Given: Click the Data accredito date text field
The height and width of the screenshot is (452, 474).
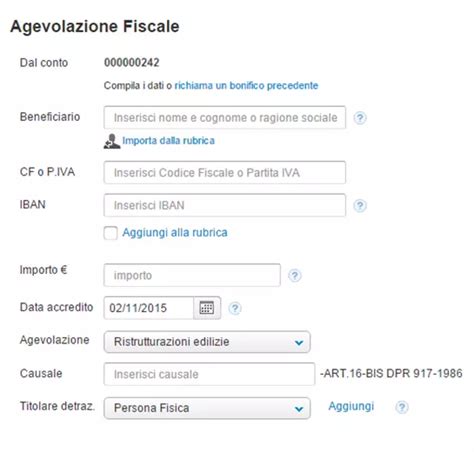Looking at the screenshot, I should pyautogui.click(x=149, y=308).
